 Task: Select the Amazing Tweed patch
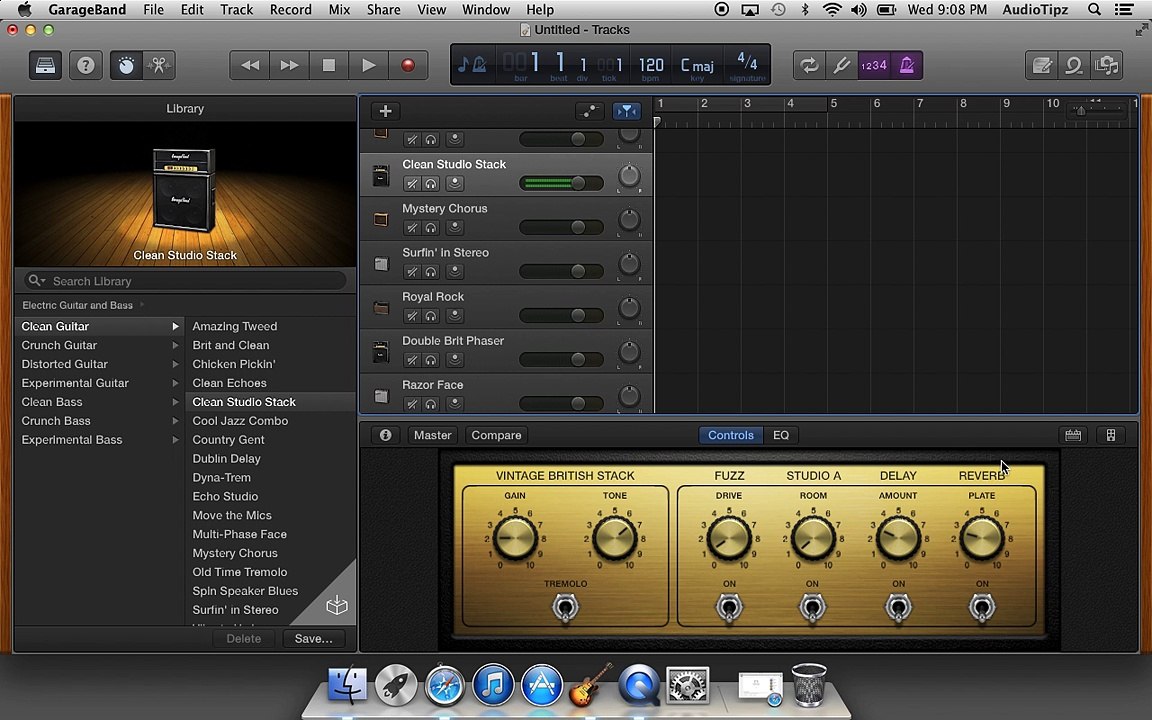coord(234,326)
